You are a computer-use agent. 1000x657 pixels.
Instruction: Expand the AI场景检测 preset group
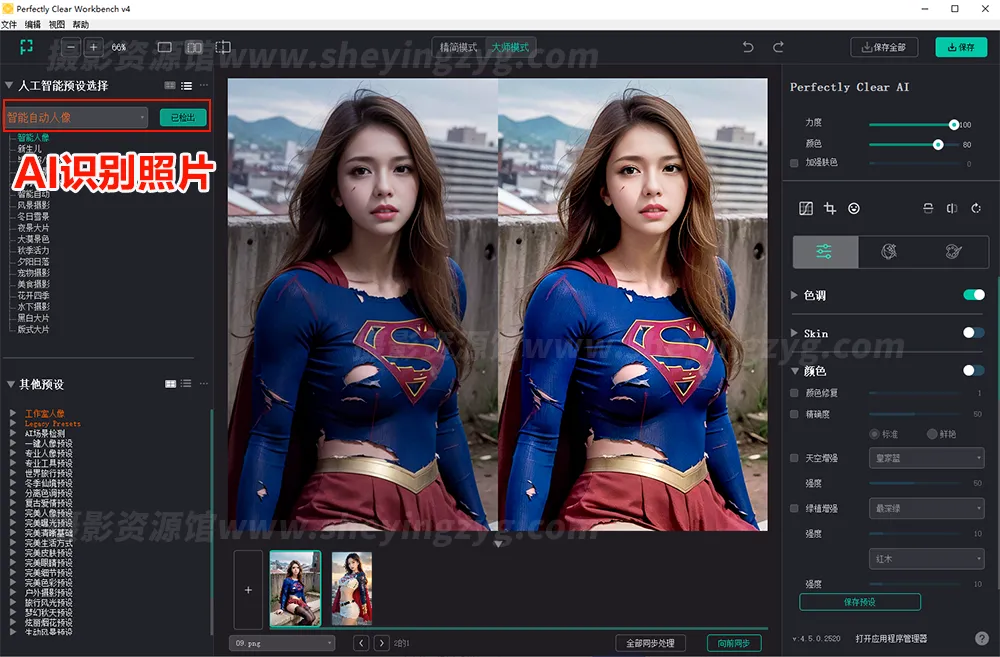click(13, 433)
